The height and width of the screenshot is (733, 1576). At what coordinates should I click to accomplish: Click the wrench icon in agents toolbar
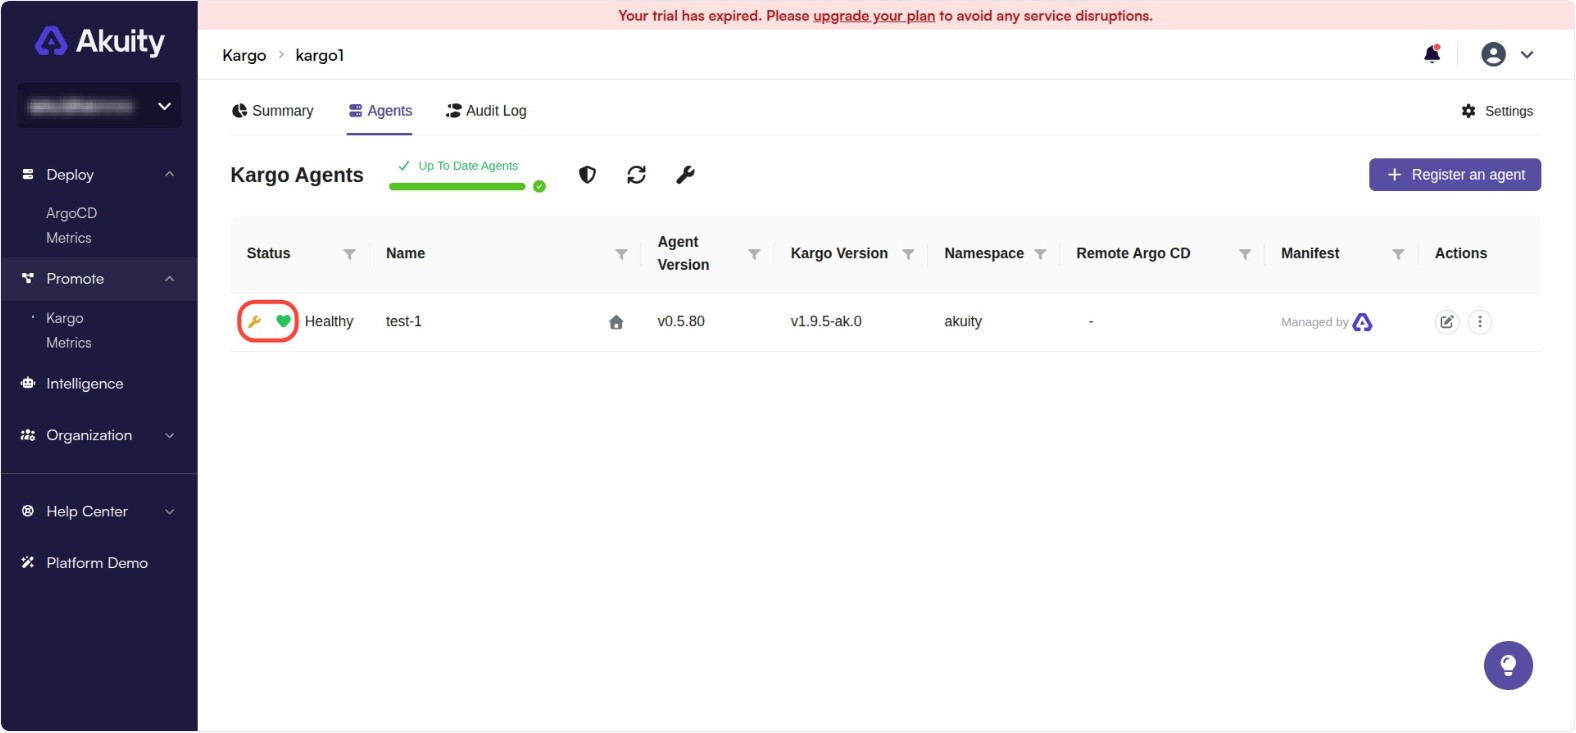(x=685, y=175)
